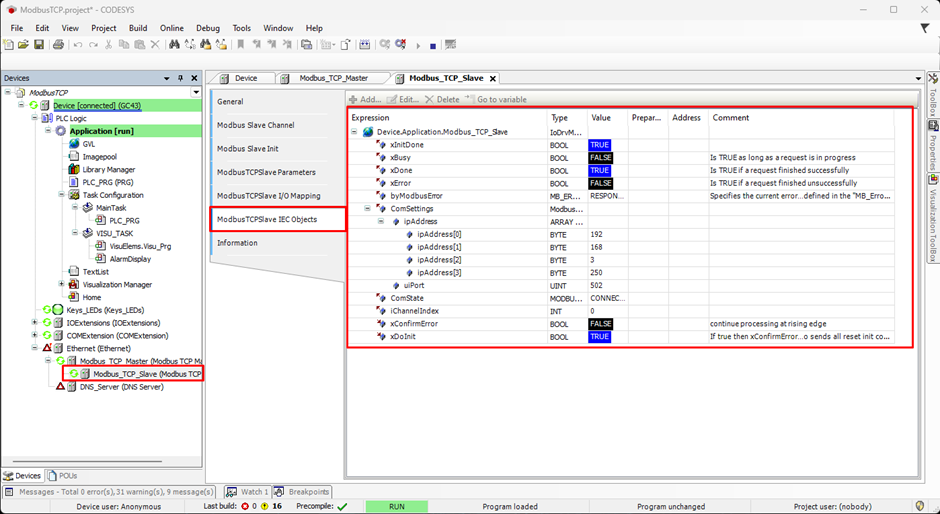Open ModbusTCPSlave I/O Mapping page

[x=269, y=196]
